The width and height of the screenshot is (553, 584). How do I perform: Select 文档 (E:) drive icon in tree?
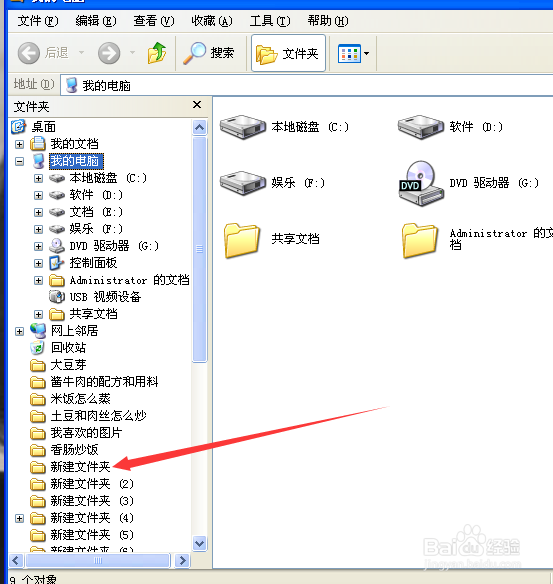click(x=57, y=212)
